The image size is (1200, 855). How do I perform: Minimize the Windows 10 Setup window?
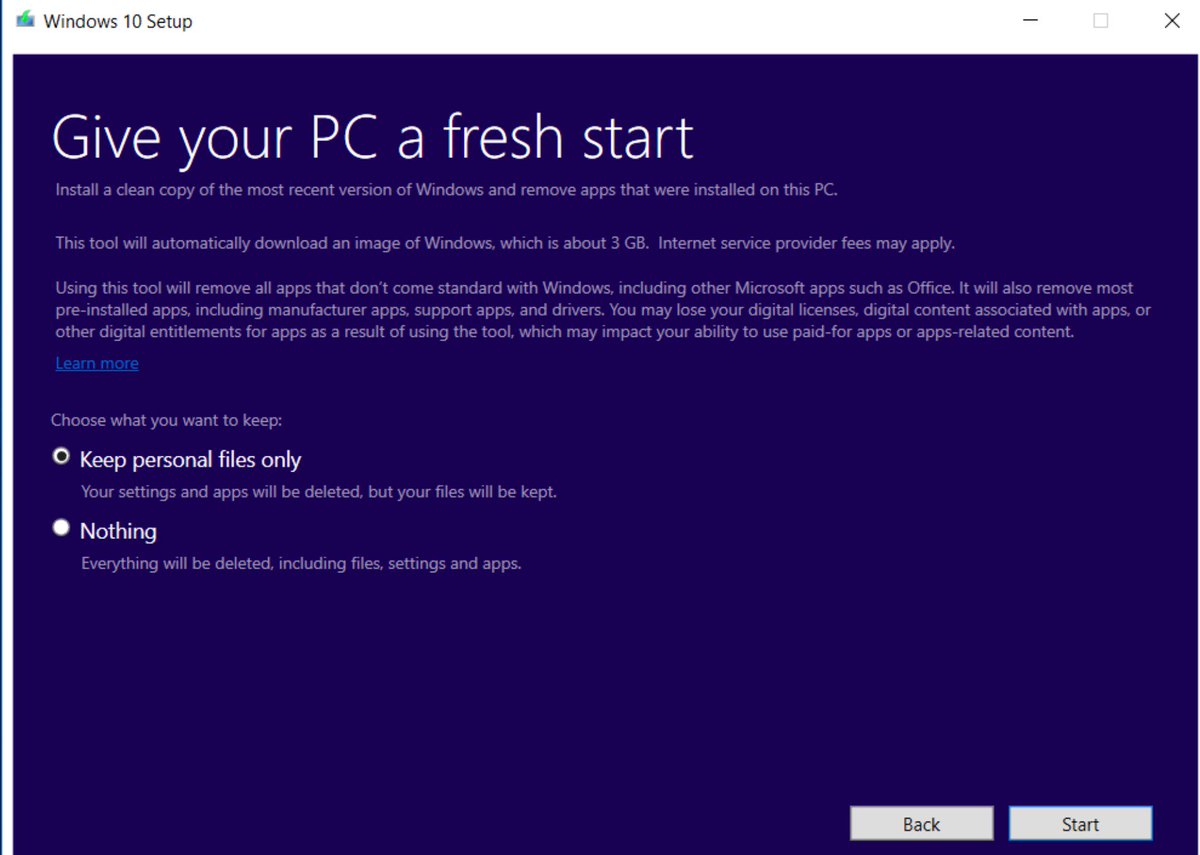[x=1028, y=21]
